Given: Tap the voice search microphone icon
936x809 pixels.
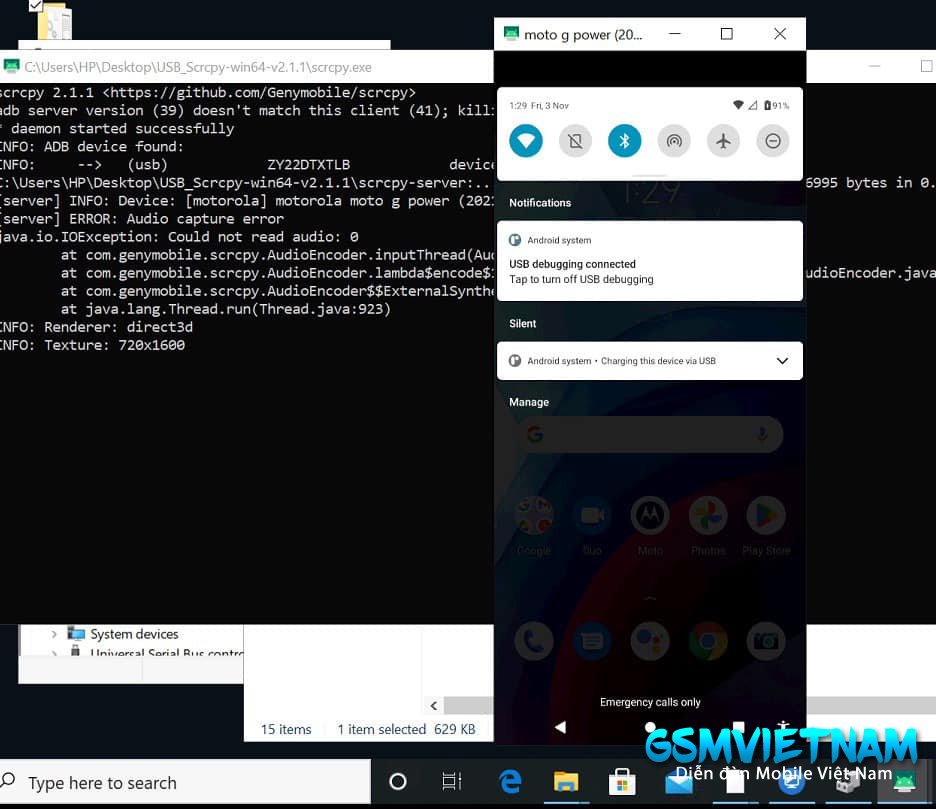Looking at the screenshot, I should coord(762,434).
